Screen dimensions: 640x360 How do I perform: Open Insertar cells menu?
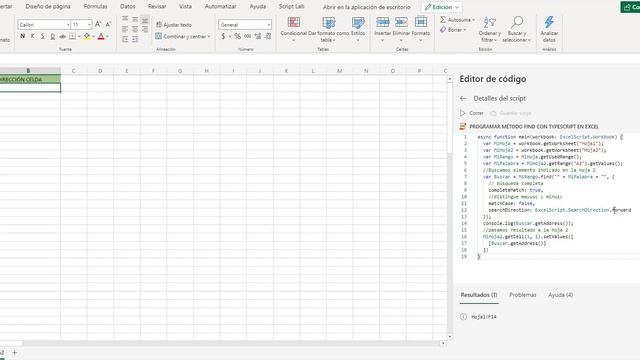(382, 28)
